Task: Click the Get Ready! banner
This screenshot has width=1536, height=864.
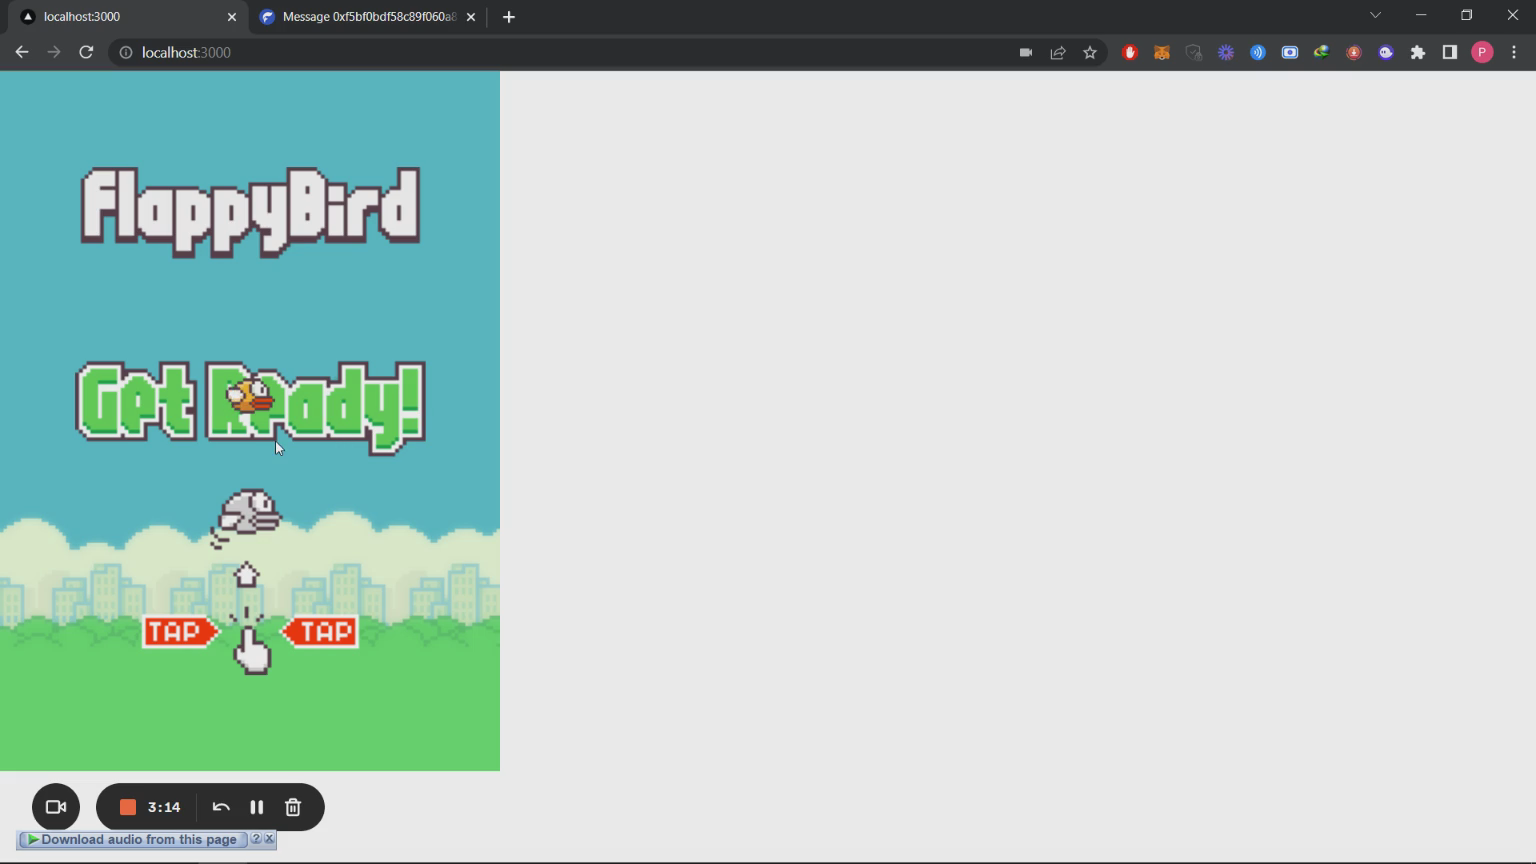Action: coord(250,408)
